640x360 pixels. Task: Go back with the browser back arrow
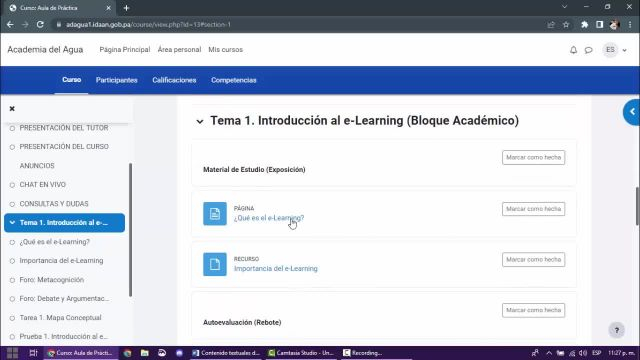(x=10, y=24)
